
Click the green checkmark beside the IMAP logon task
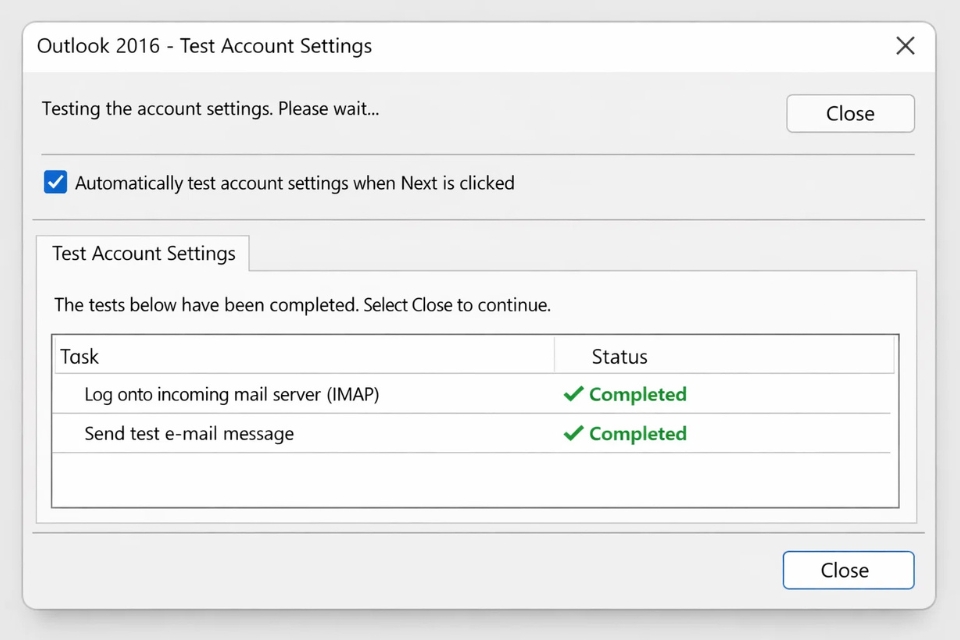coord(573,394)
